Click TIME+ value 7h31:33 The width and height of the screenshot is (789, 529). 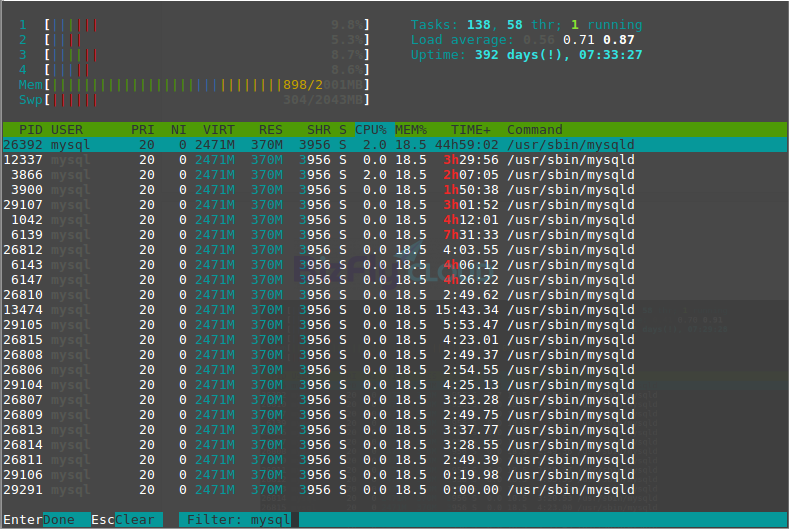point(471,235)
